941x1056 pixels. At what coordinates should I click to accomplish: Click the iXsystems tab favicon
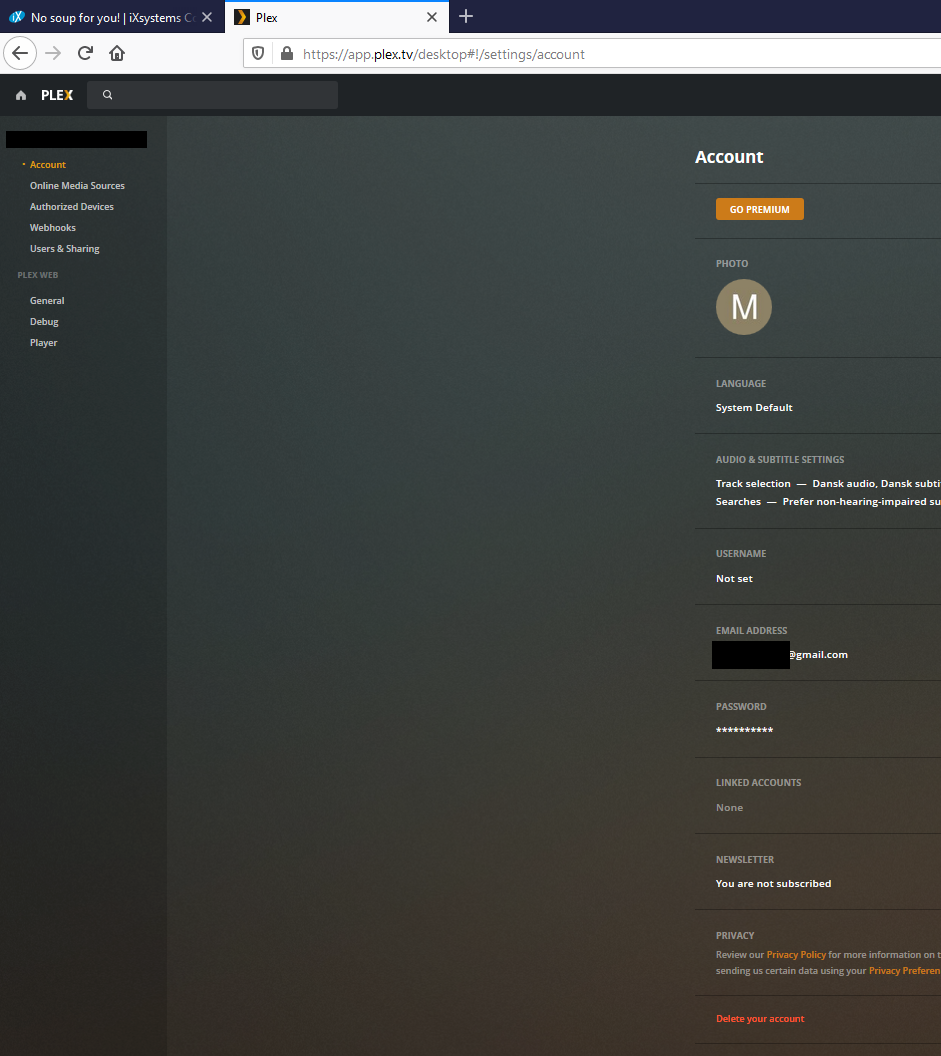click(x=17, y=18)
